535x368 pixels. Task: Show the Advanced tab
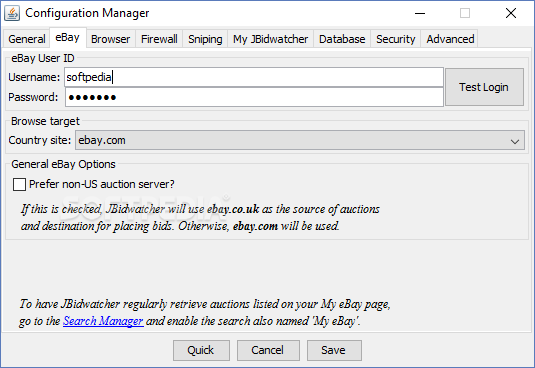(450, 39)
